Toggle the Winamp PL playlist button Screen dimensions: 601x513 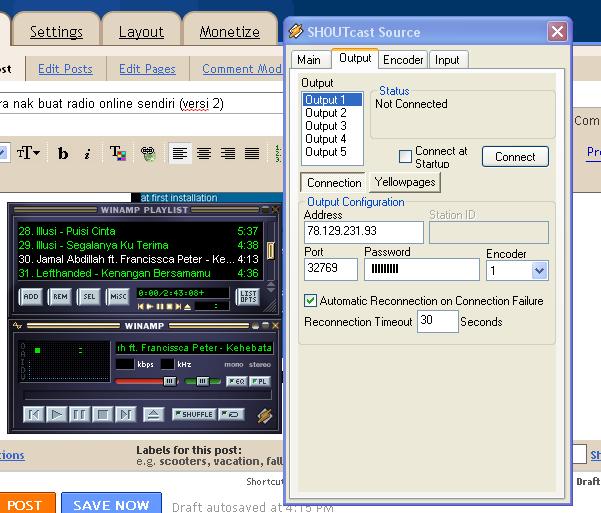260,381
